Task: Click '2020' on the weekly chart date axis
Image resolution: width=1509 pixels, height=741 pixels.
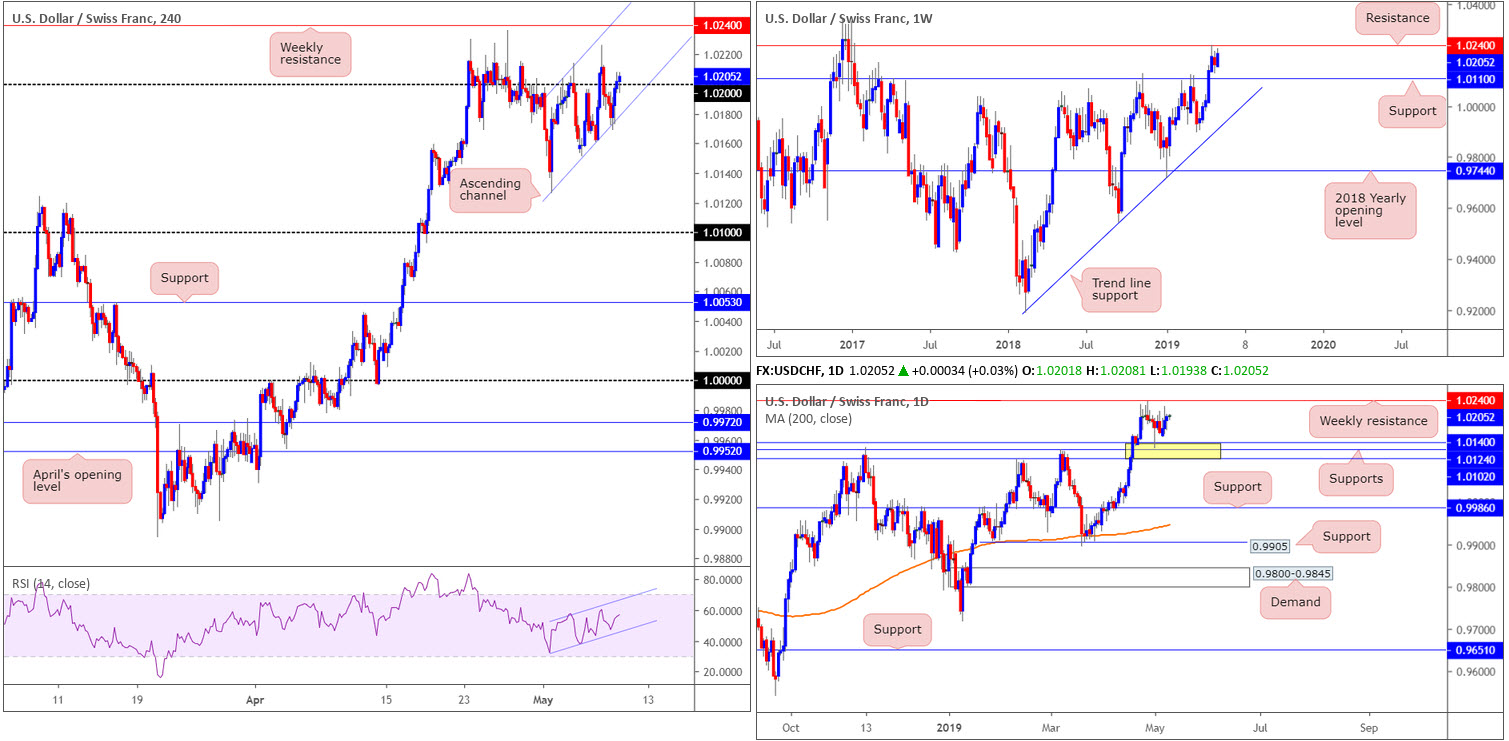Action: (x=1322, y=344)
